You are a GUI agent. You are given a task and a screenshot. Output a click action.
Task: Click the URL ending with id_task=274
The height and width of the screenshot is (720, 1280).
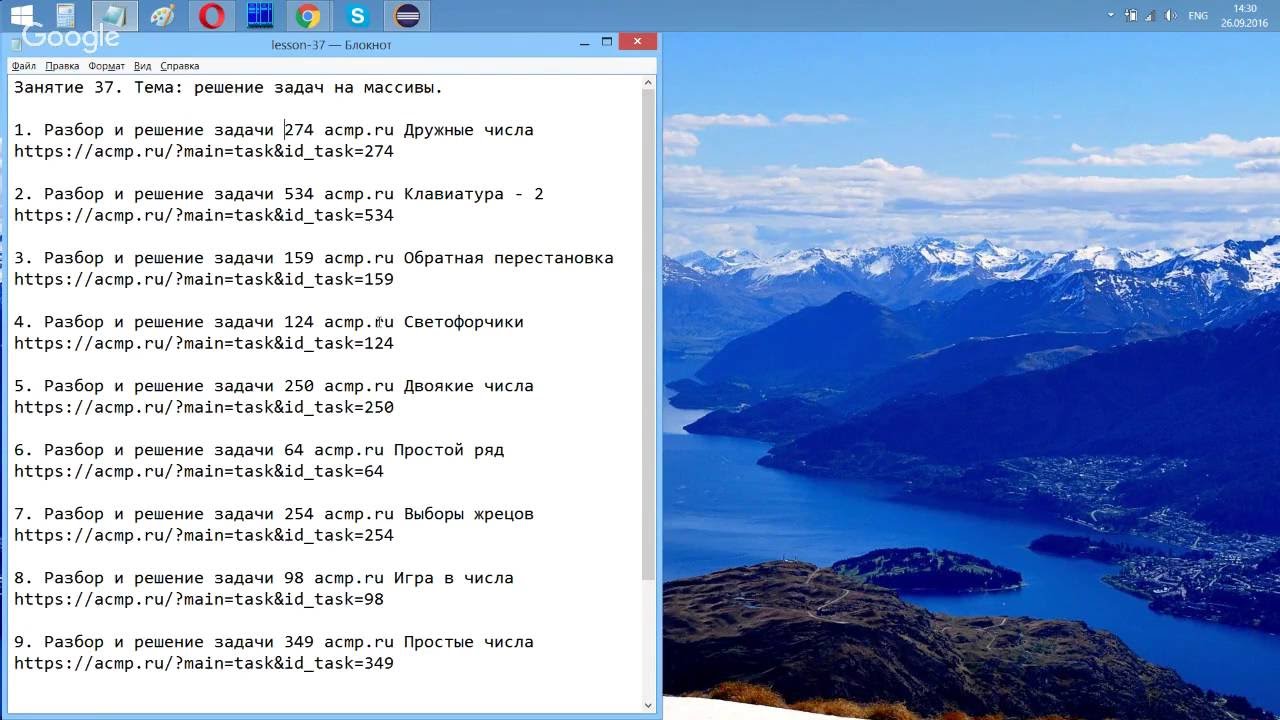[204, 152]
